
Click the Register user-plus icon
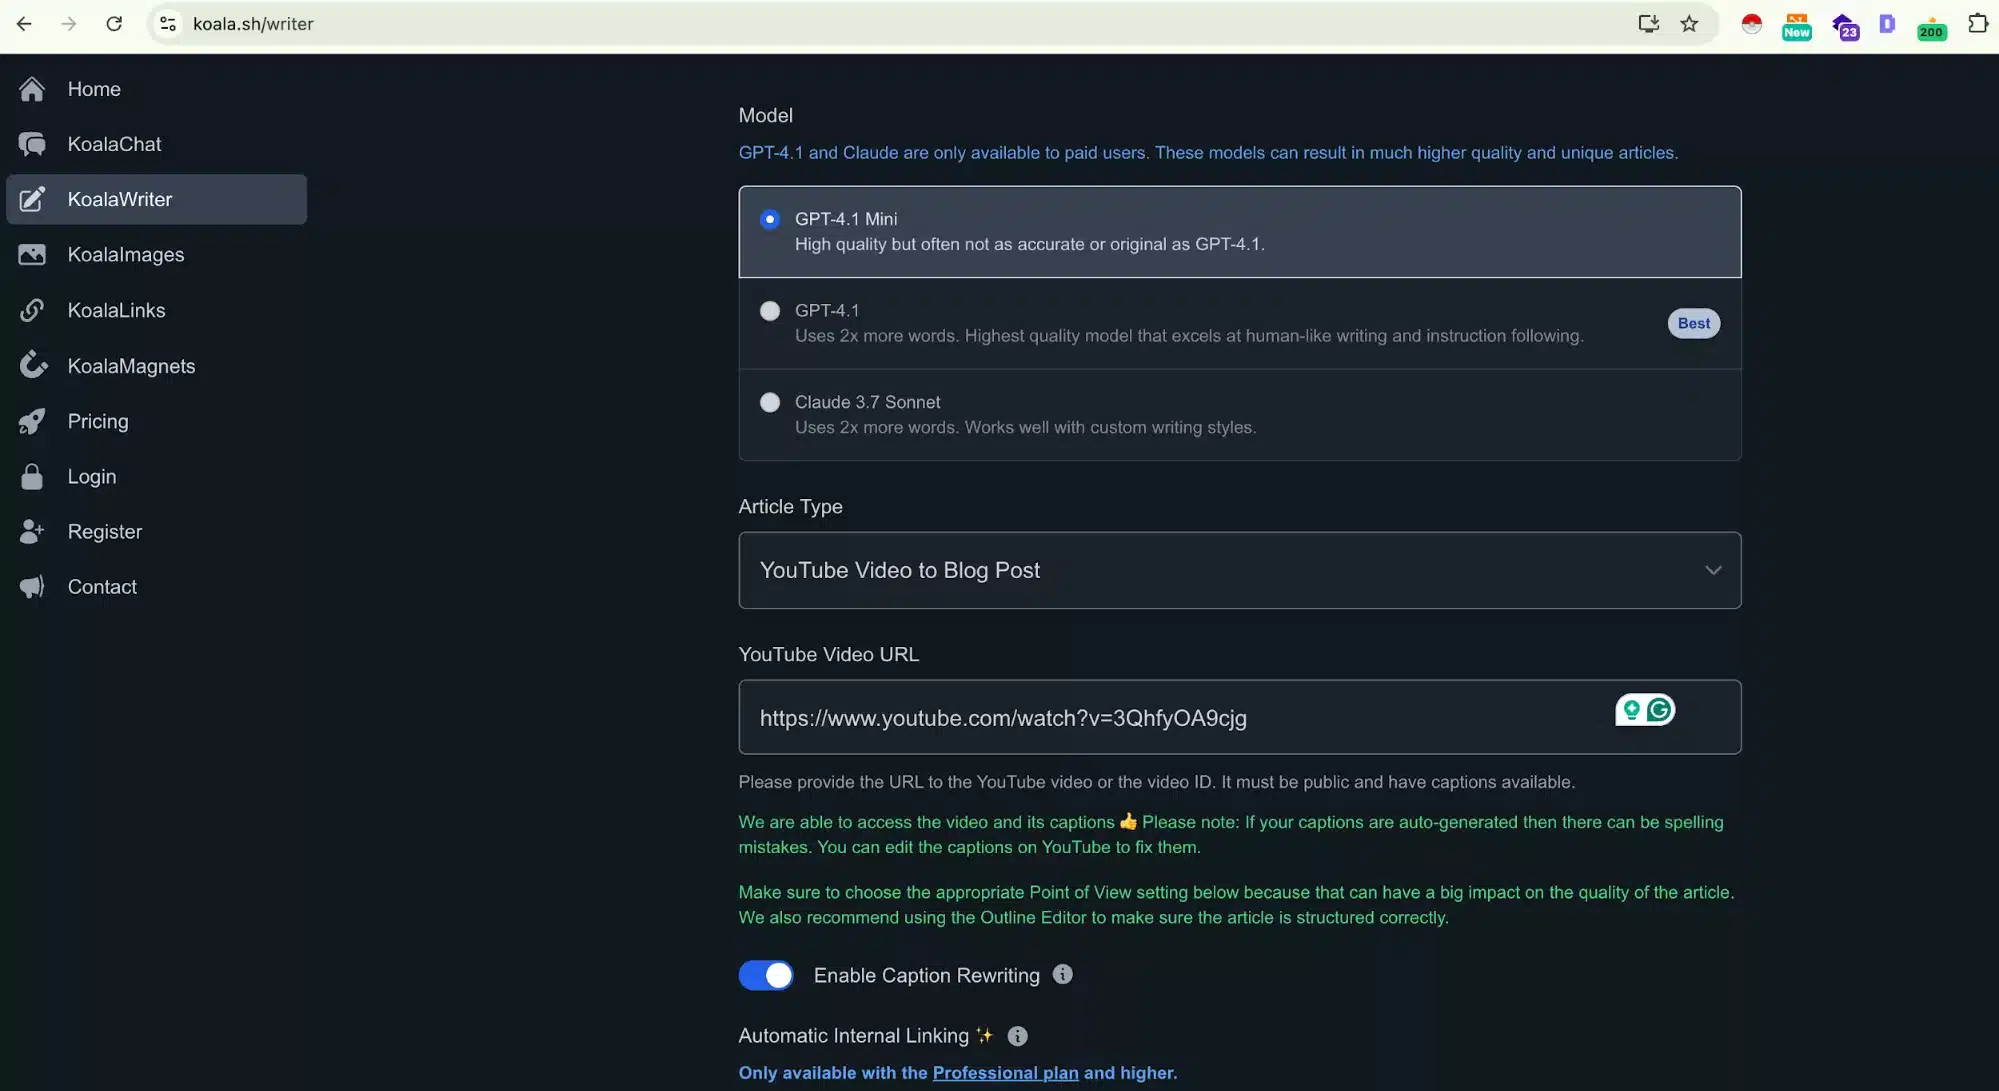click(32, 532)
